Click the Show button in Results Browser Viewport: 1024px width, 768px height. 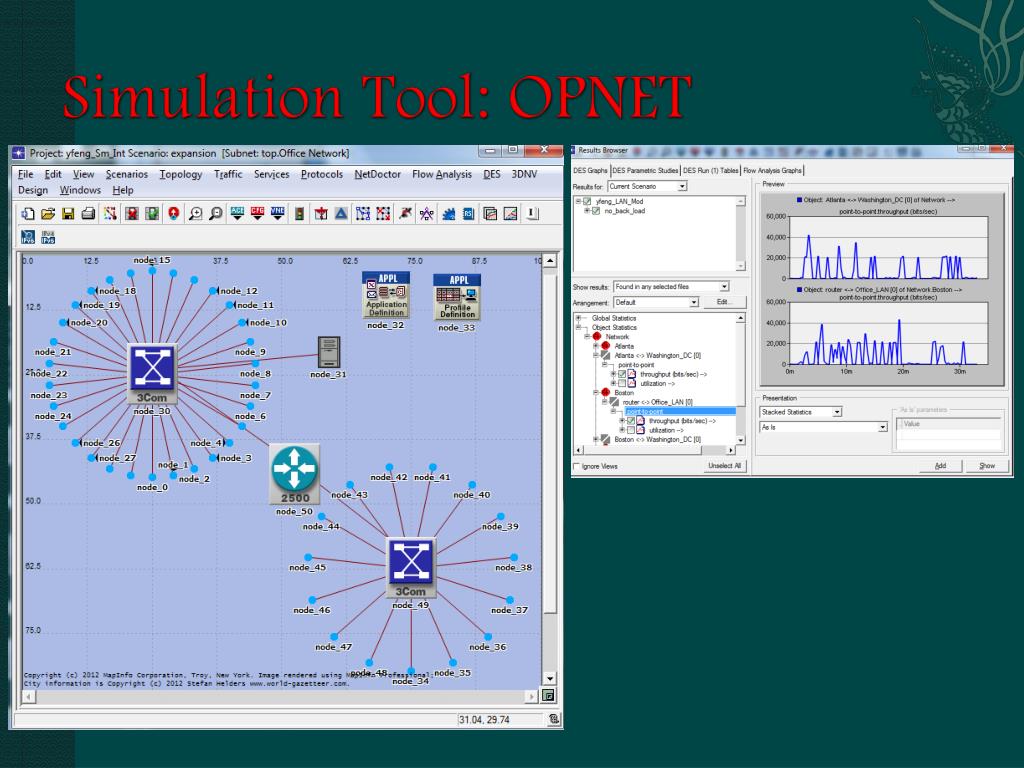pos(987,466)
